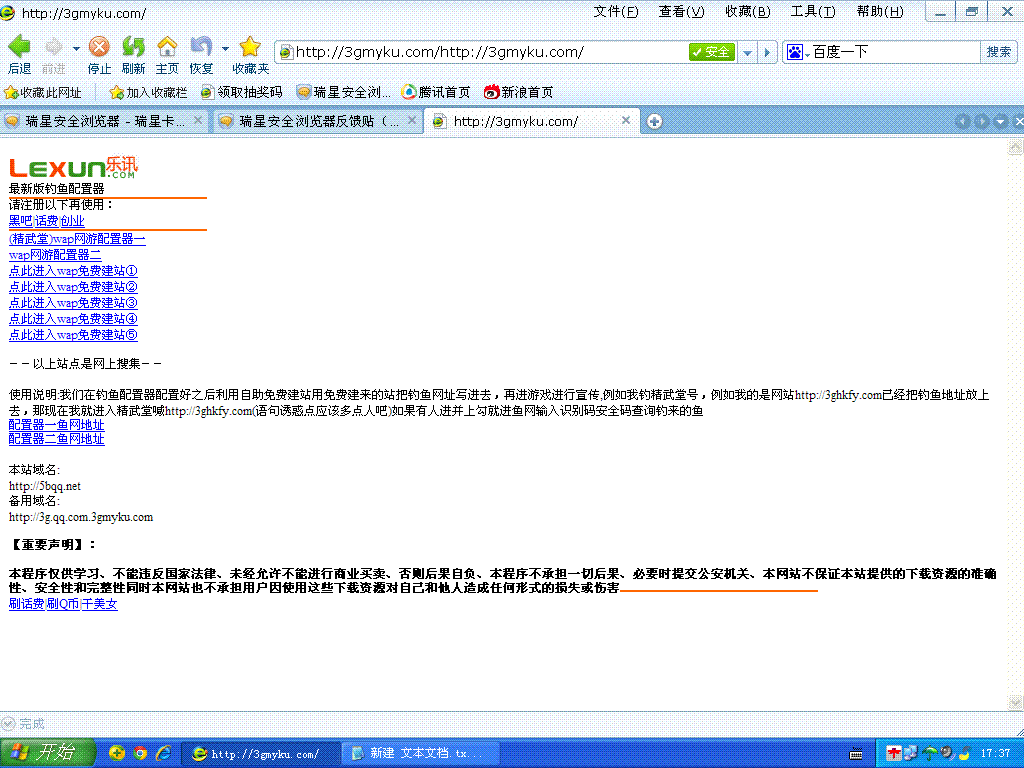Close the 瑞星安全浏览器反馈贴 tab
The image size is (1024, 768).
411,120
